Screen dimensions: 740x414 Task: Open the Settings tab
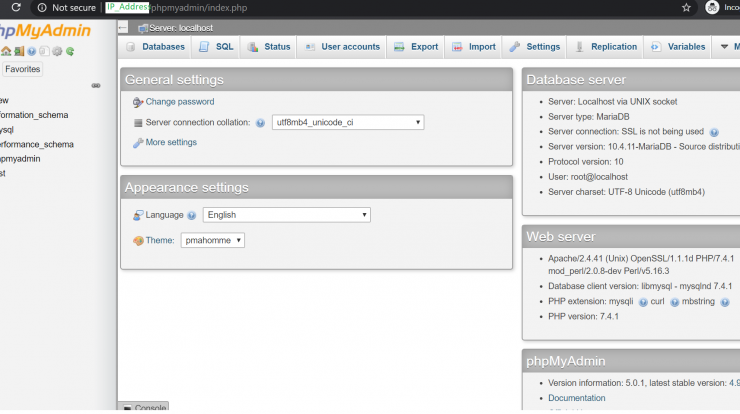(x=535, y=47)
